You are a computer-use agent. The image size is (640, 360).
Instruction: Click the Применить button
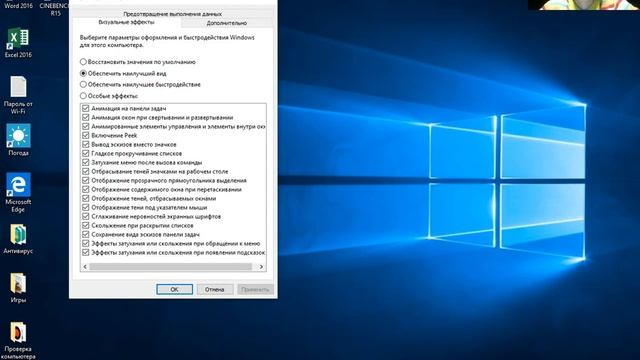click(x=255, y=289)
